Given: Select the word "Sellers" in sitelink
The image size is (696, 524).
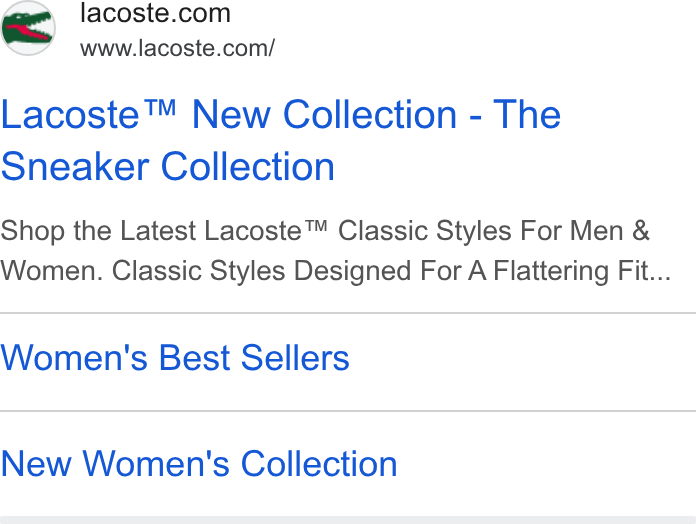Looking at the screenshot, I should 295,358.
